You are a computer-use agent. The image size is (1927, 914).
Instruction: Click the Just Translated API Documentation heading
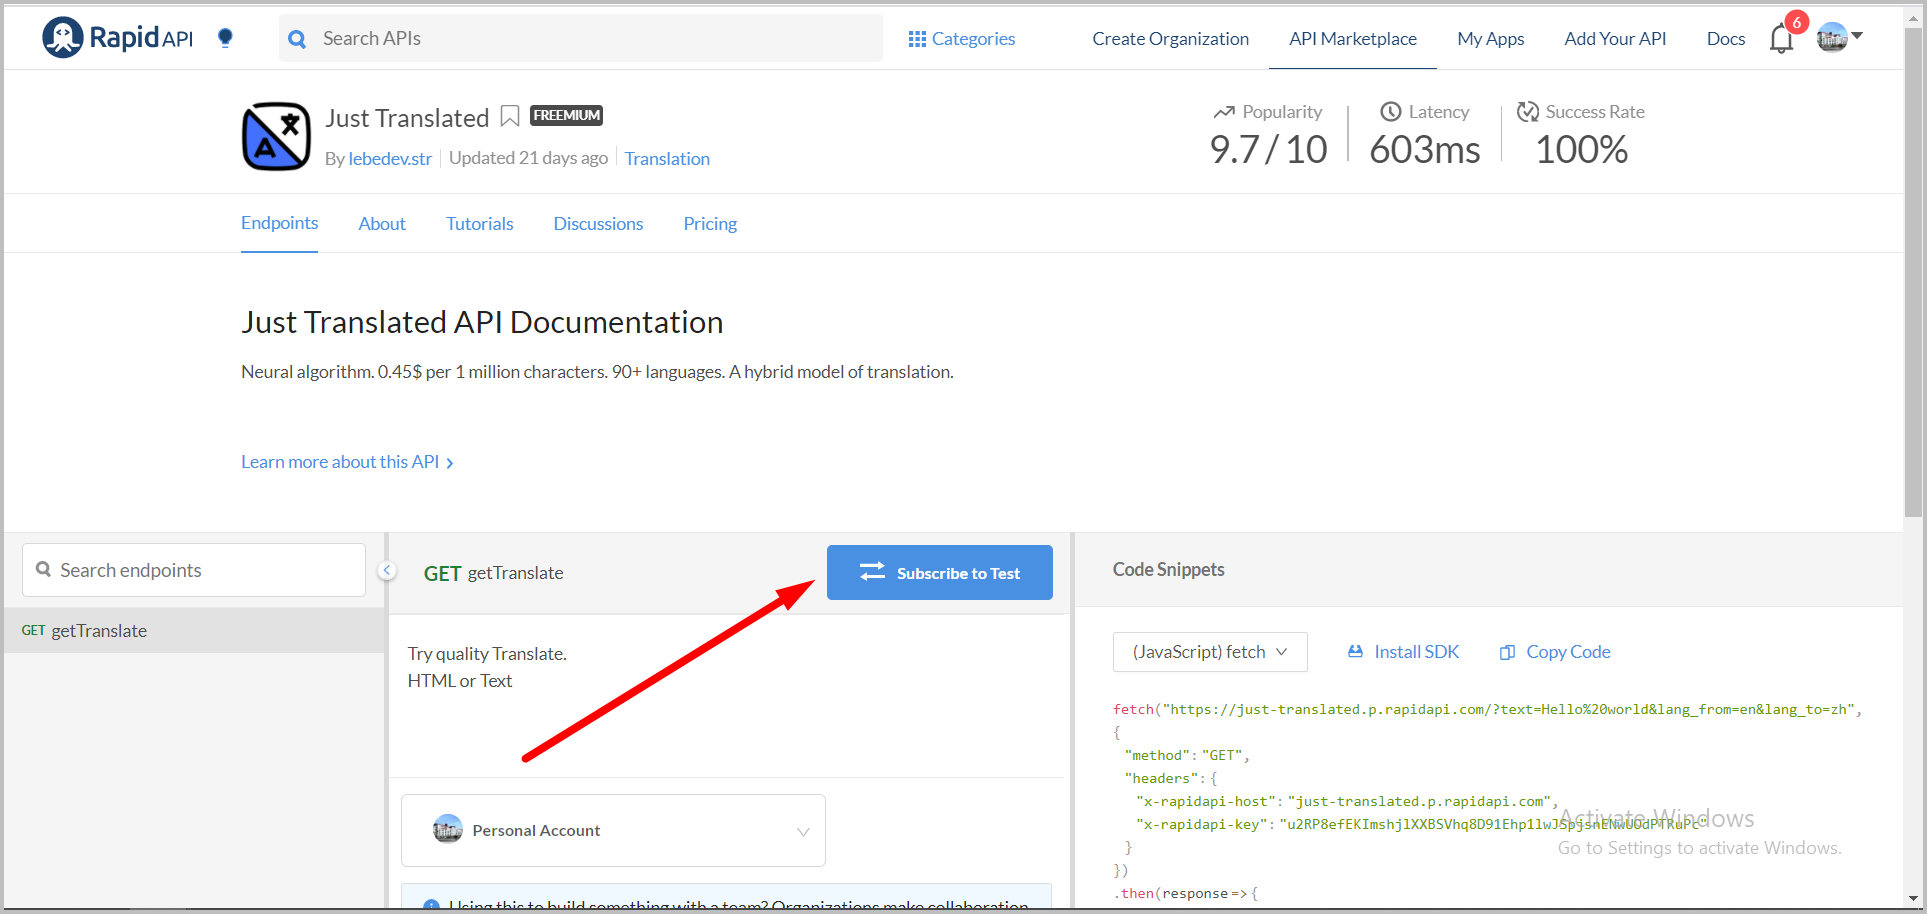pyautogui.click(x=482, y=322)
